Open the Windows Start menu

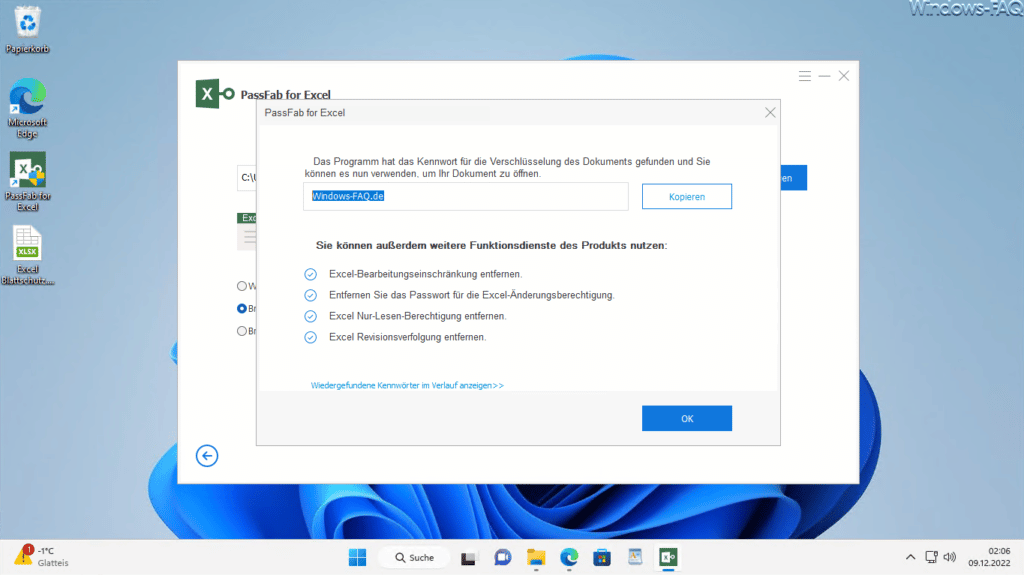click(357, 557)
